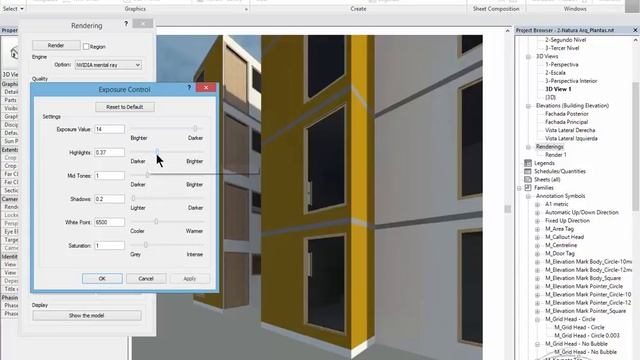
Task: Expand M_Area Tag family
Action: pos(538,229)
